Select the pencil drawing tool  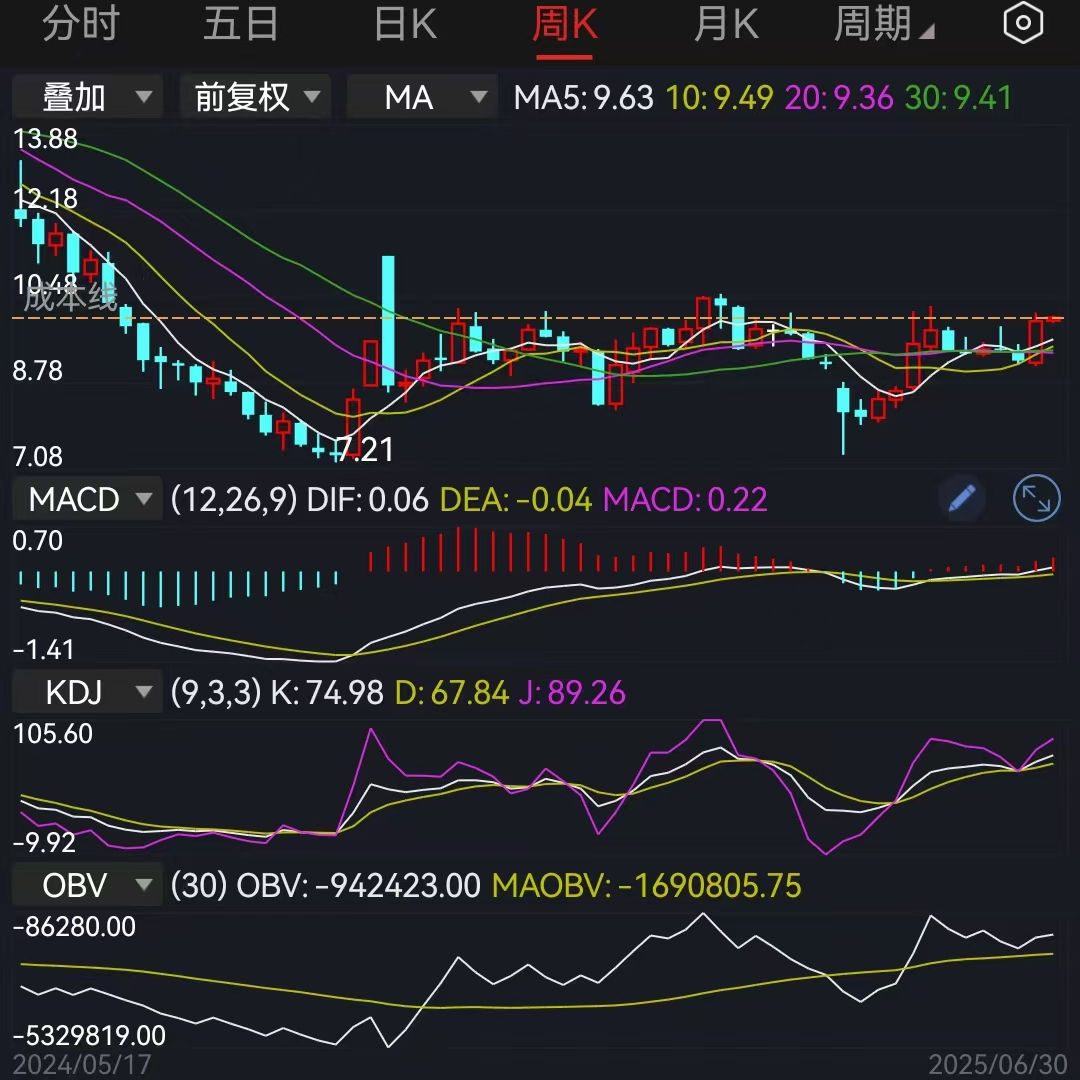[x=961, y=498]
